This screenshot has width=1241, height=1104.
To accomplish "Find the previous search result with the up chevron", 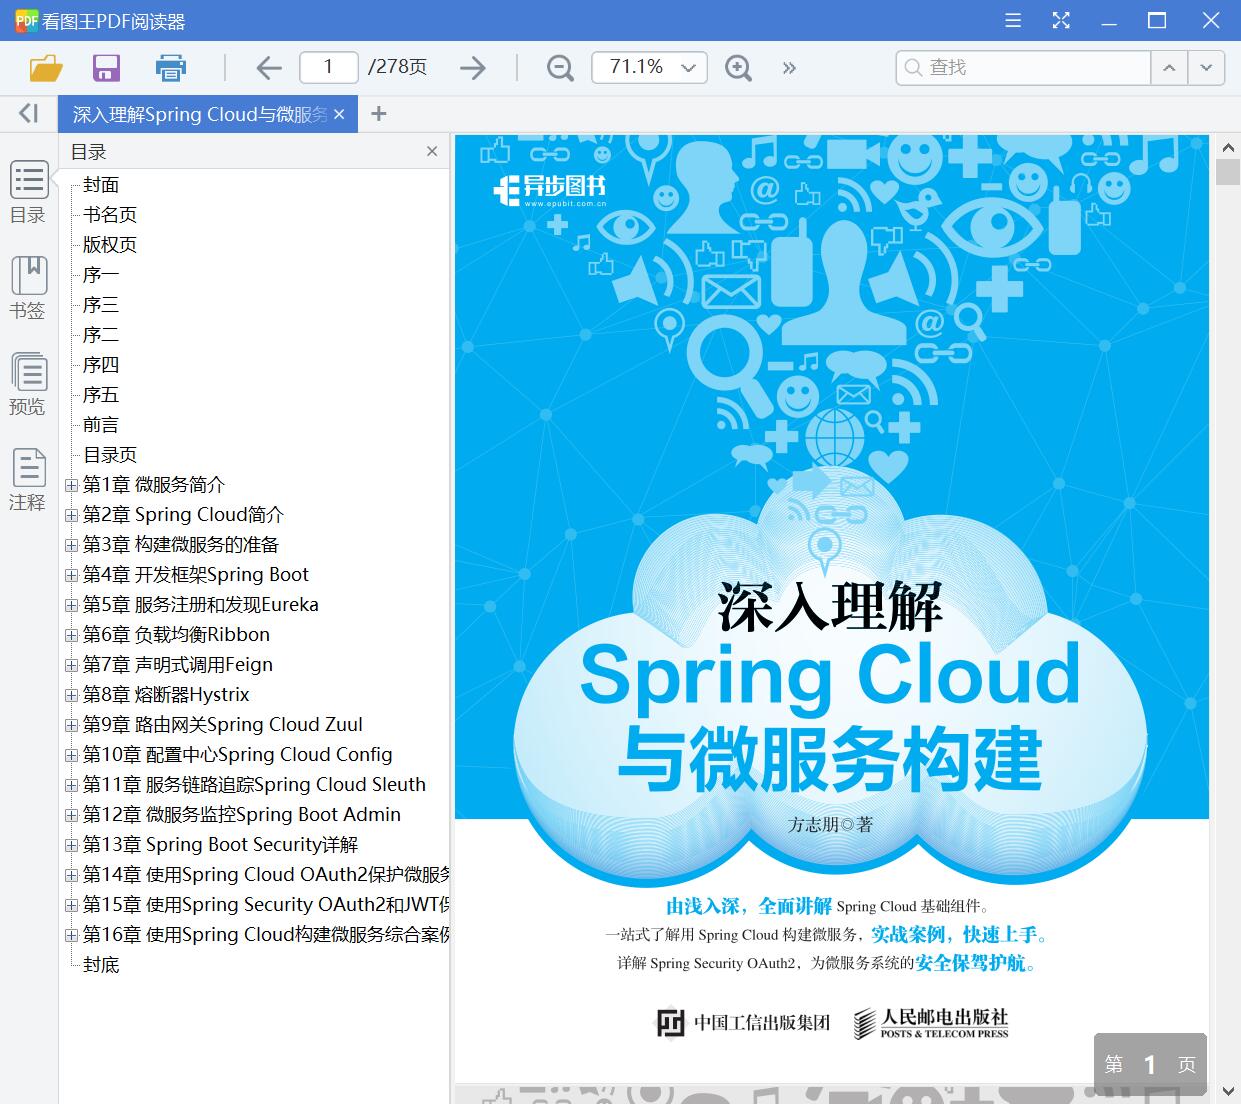I will tap(1168, 68).
